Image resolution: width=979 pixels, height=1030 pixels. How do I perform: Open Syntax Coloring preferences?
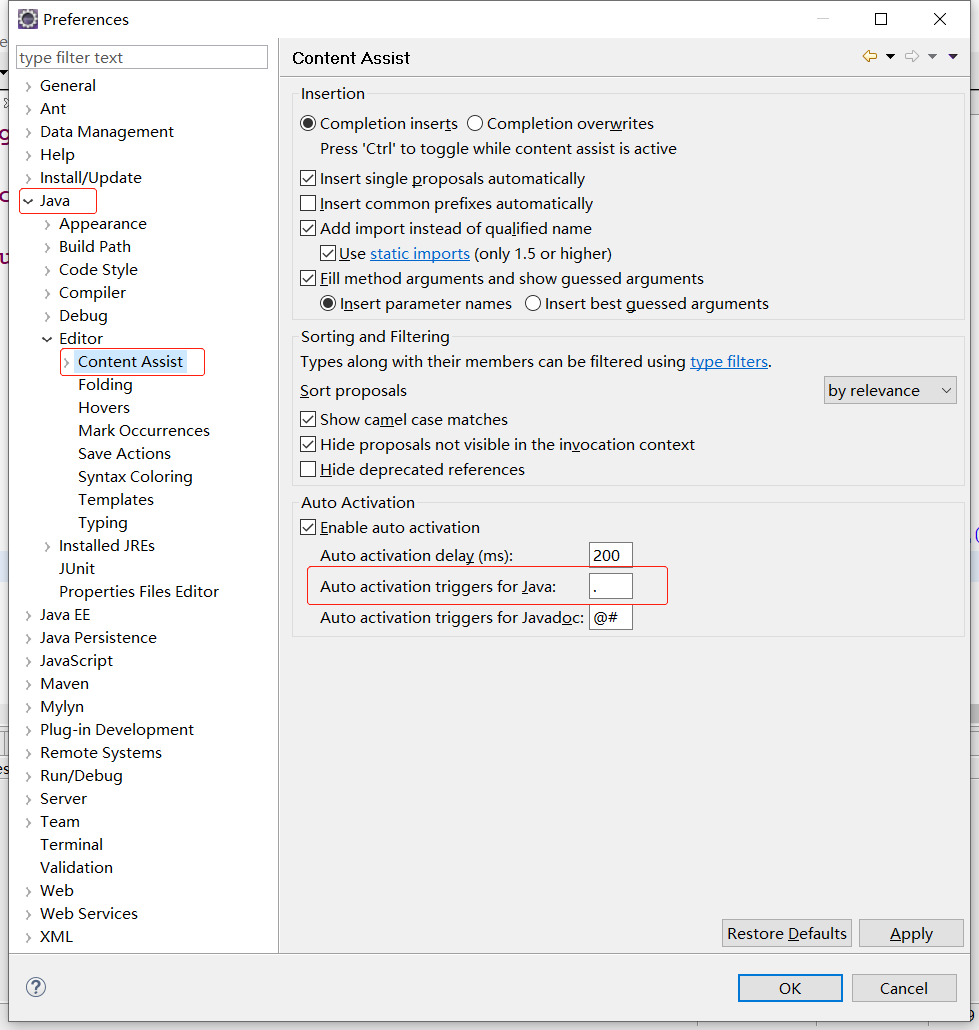pyautogui.click(x=135, y=477)
